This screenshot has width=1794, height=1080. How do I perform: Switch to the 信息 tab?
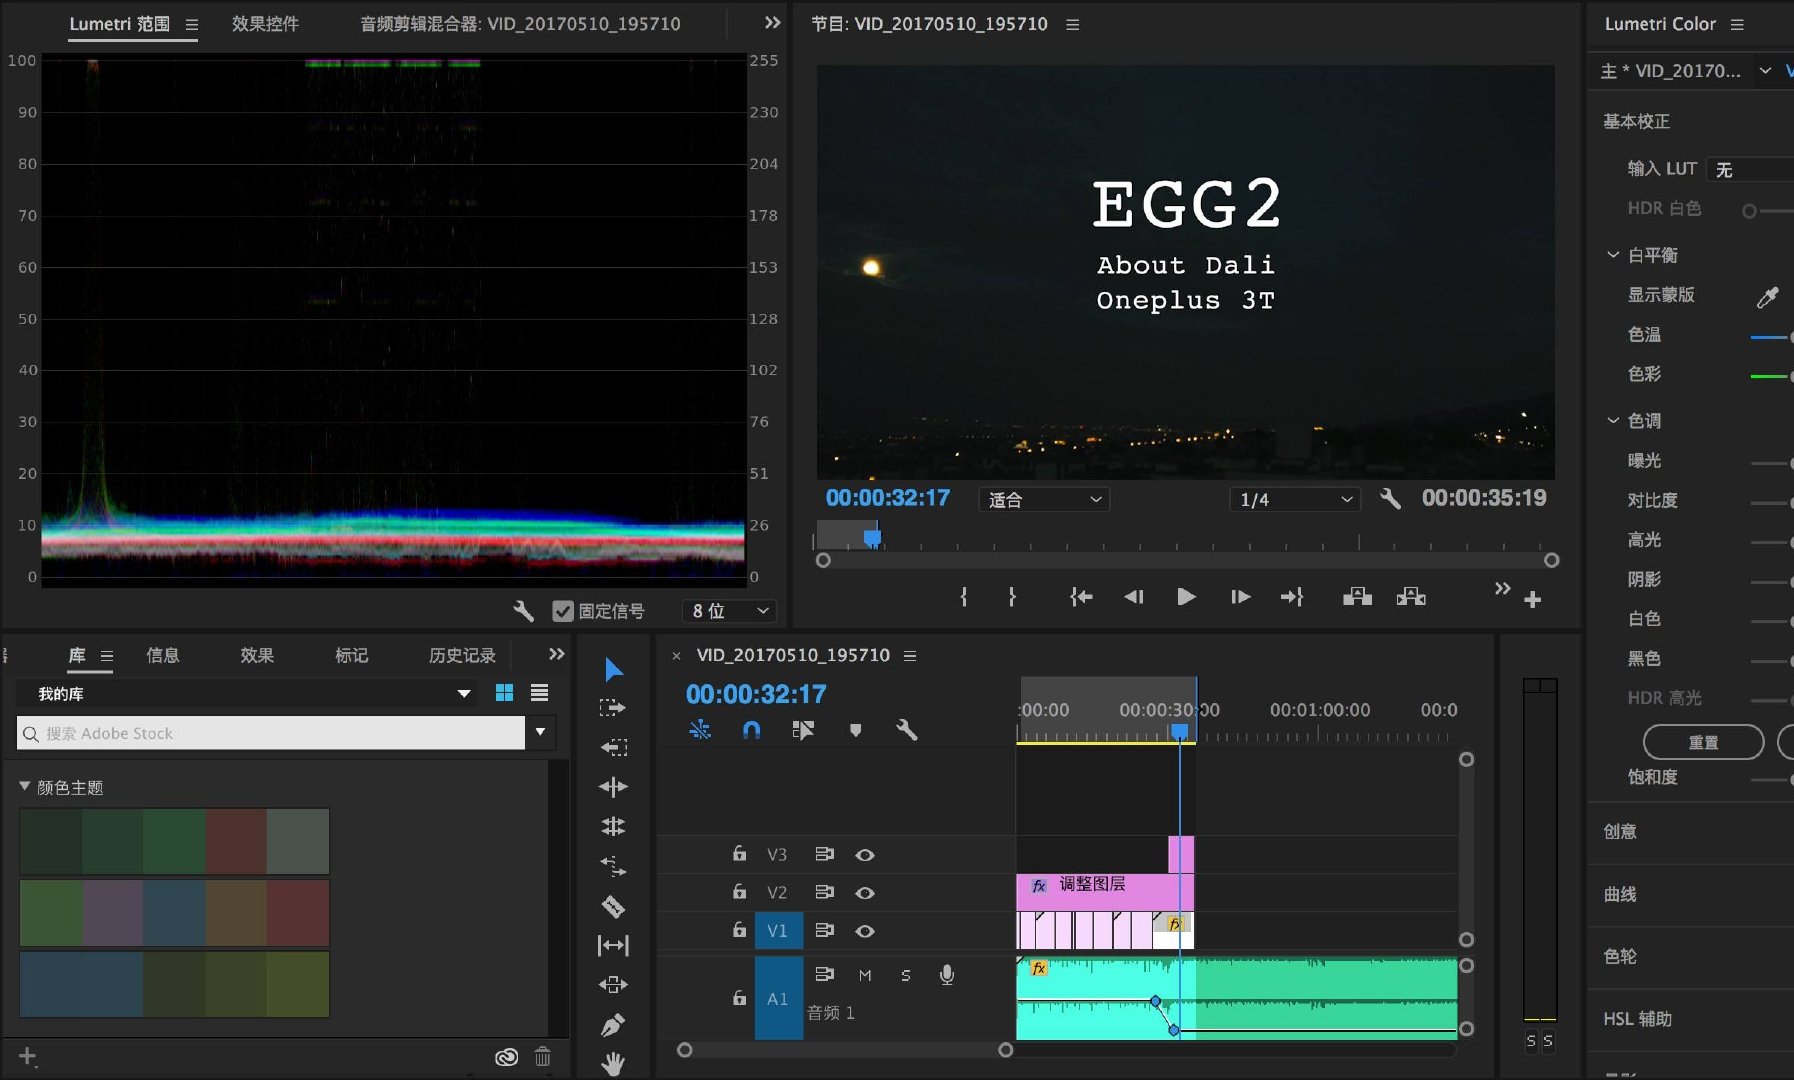coord(163,655)
